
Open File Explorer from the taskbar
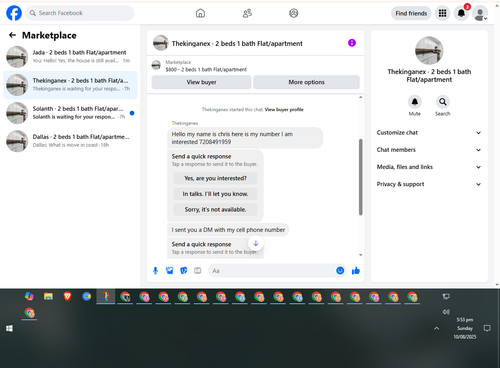point(48,296)
